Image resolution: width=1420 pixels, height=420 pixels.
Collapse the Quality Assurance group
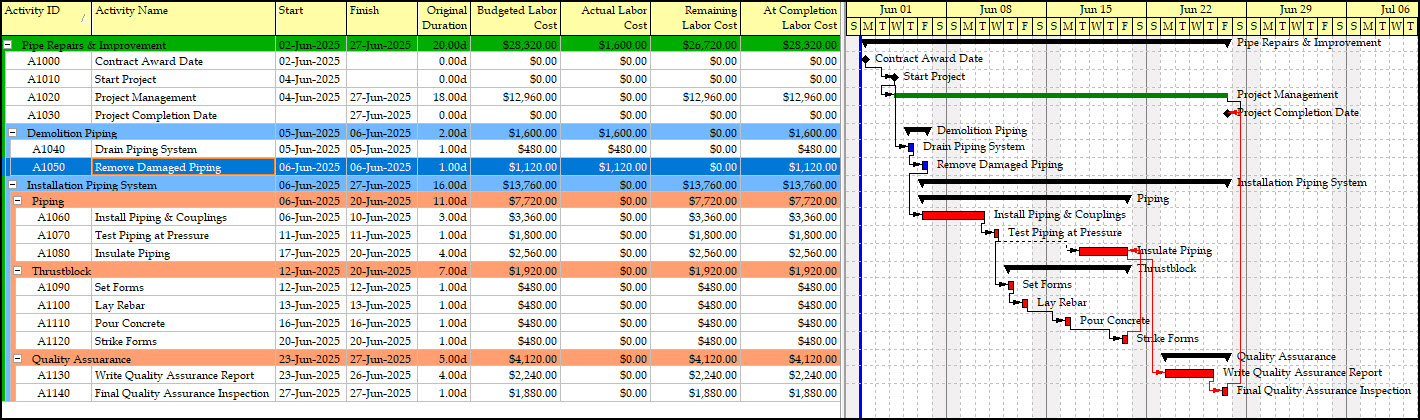(x=18, y=358)
